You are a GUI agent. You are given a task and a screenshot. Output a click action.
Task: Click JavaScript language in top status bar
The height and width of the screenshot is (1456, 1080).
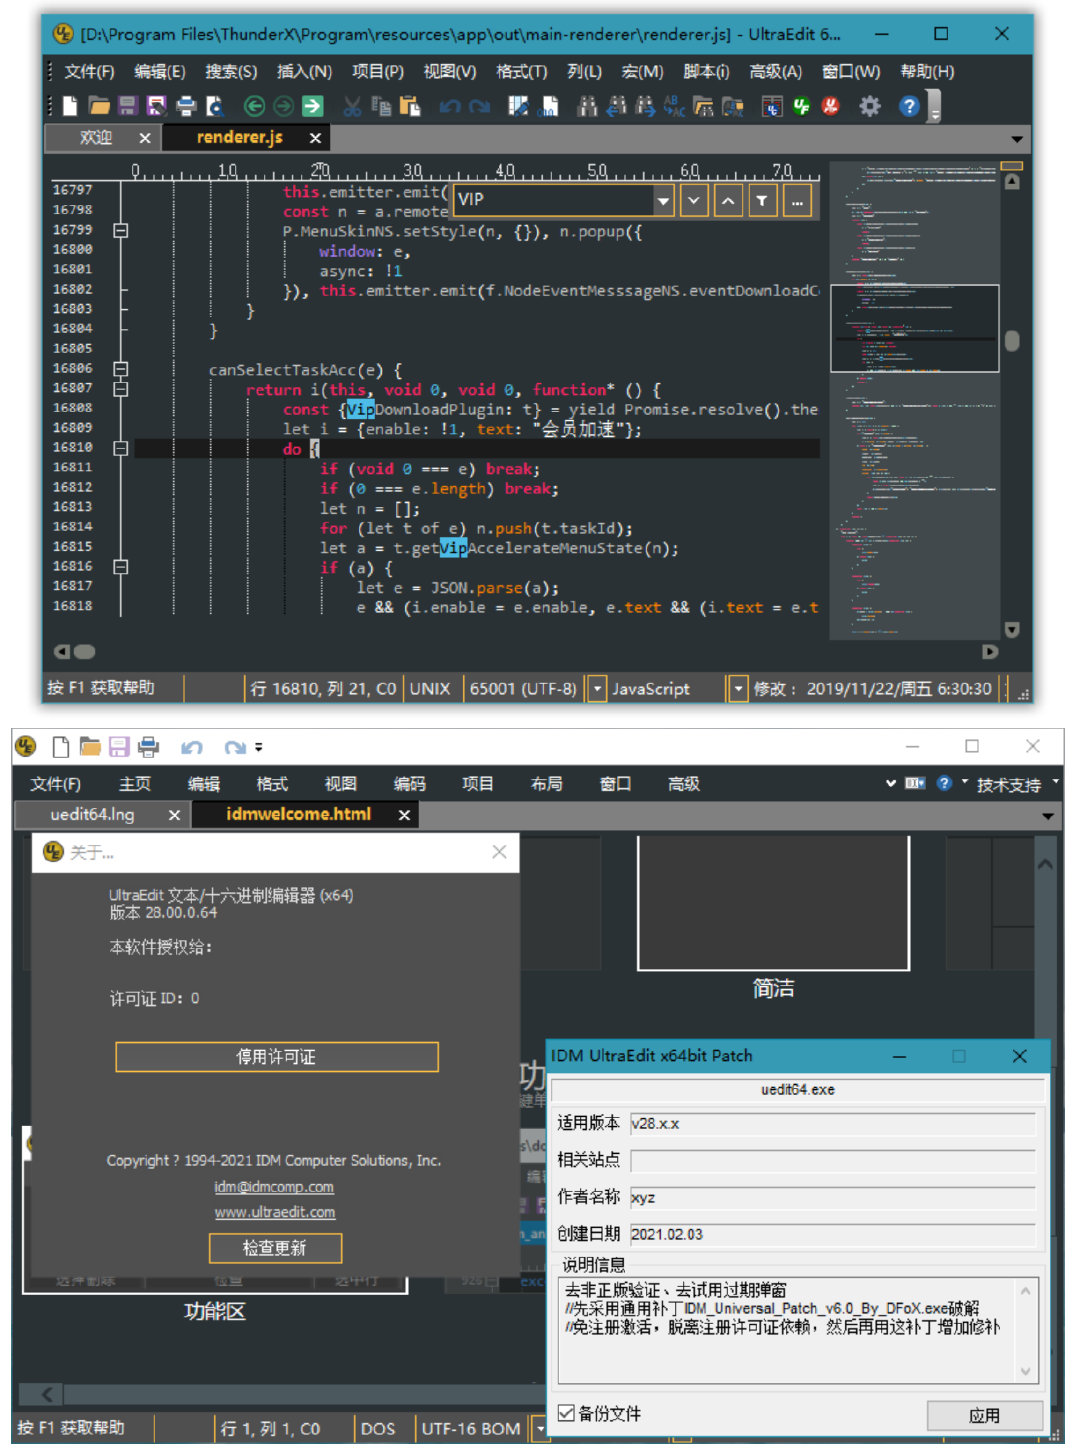click(651, 688)
